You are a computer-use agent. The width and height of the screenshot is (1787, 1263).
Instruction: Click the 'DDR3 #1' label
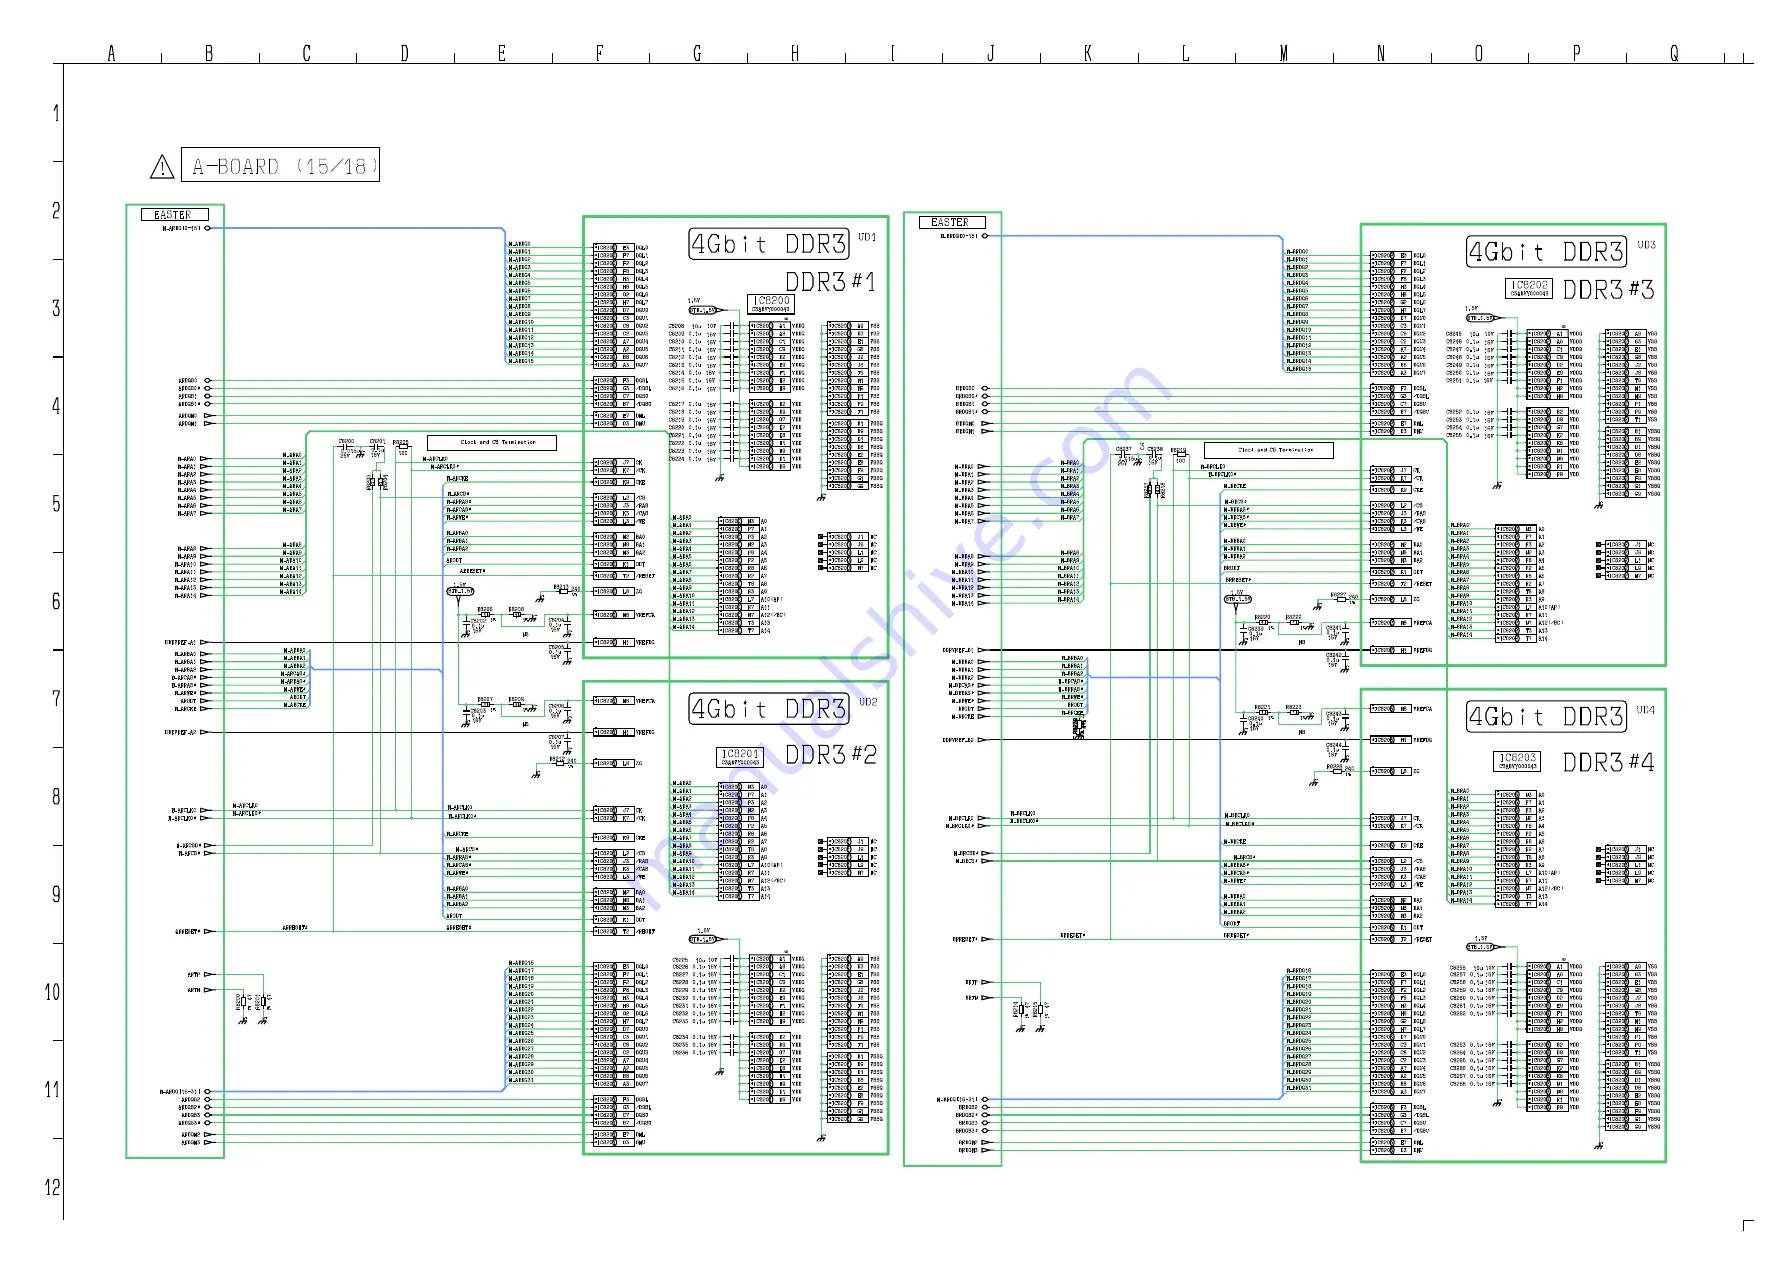(x=830, y=282)
